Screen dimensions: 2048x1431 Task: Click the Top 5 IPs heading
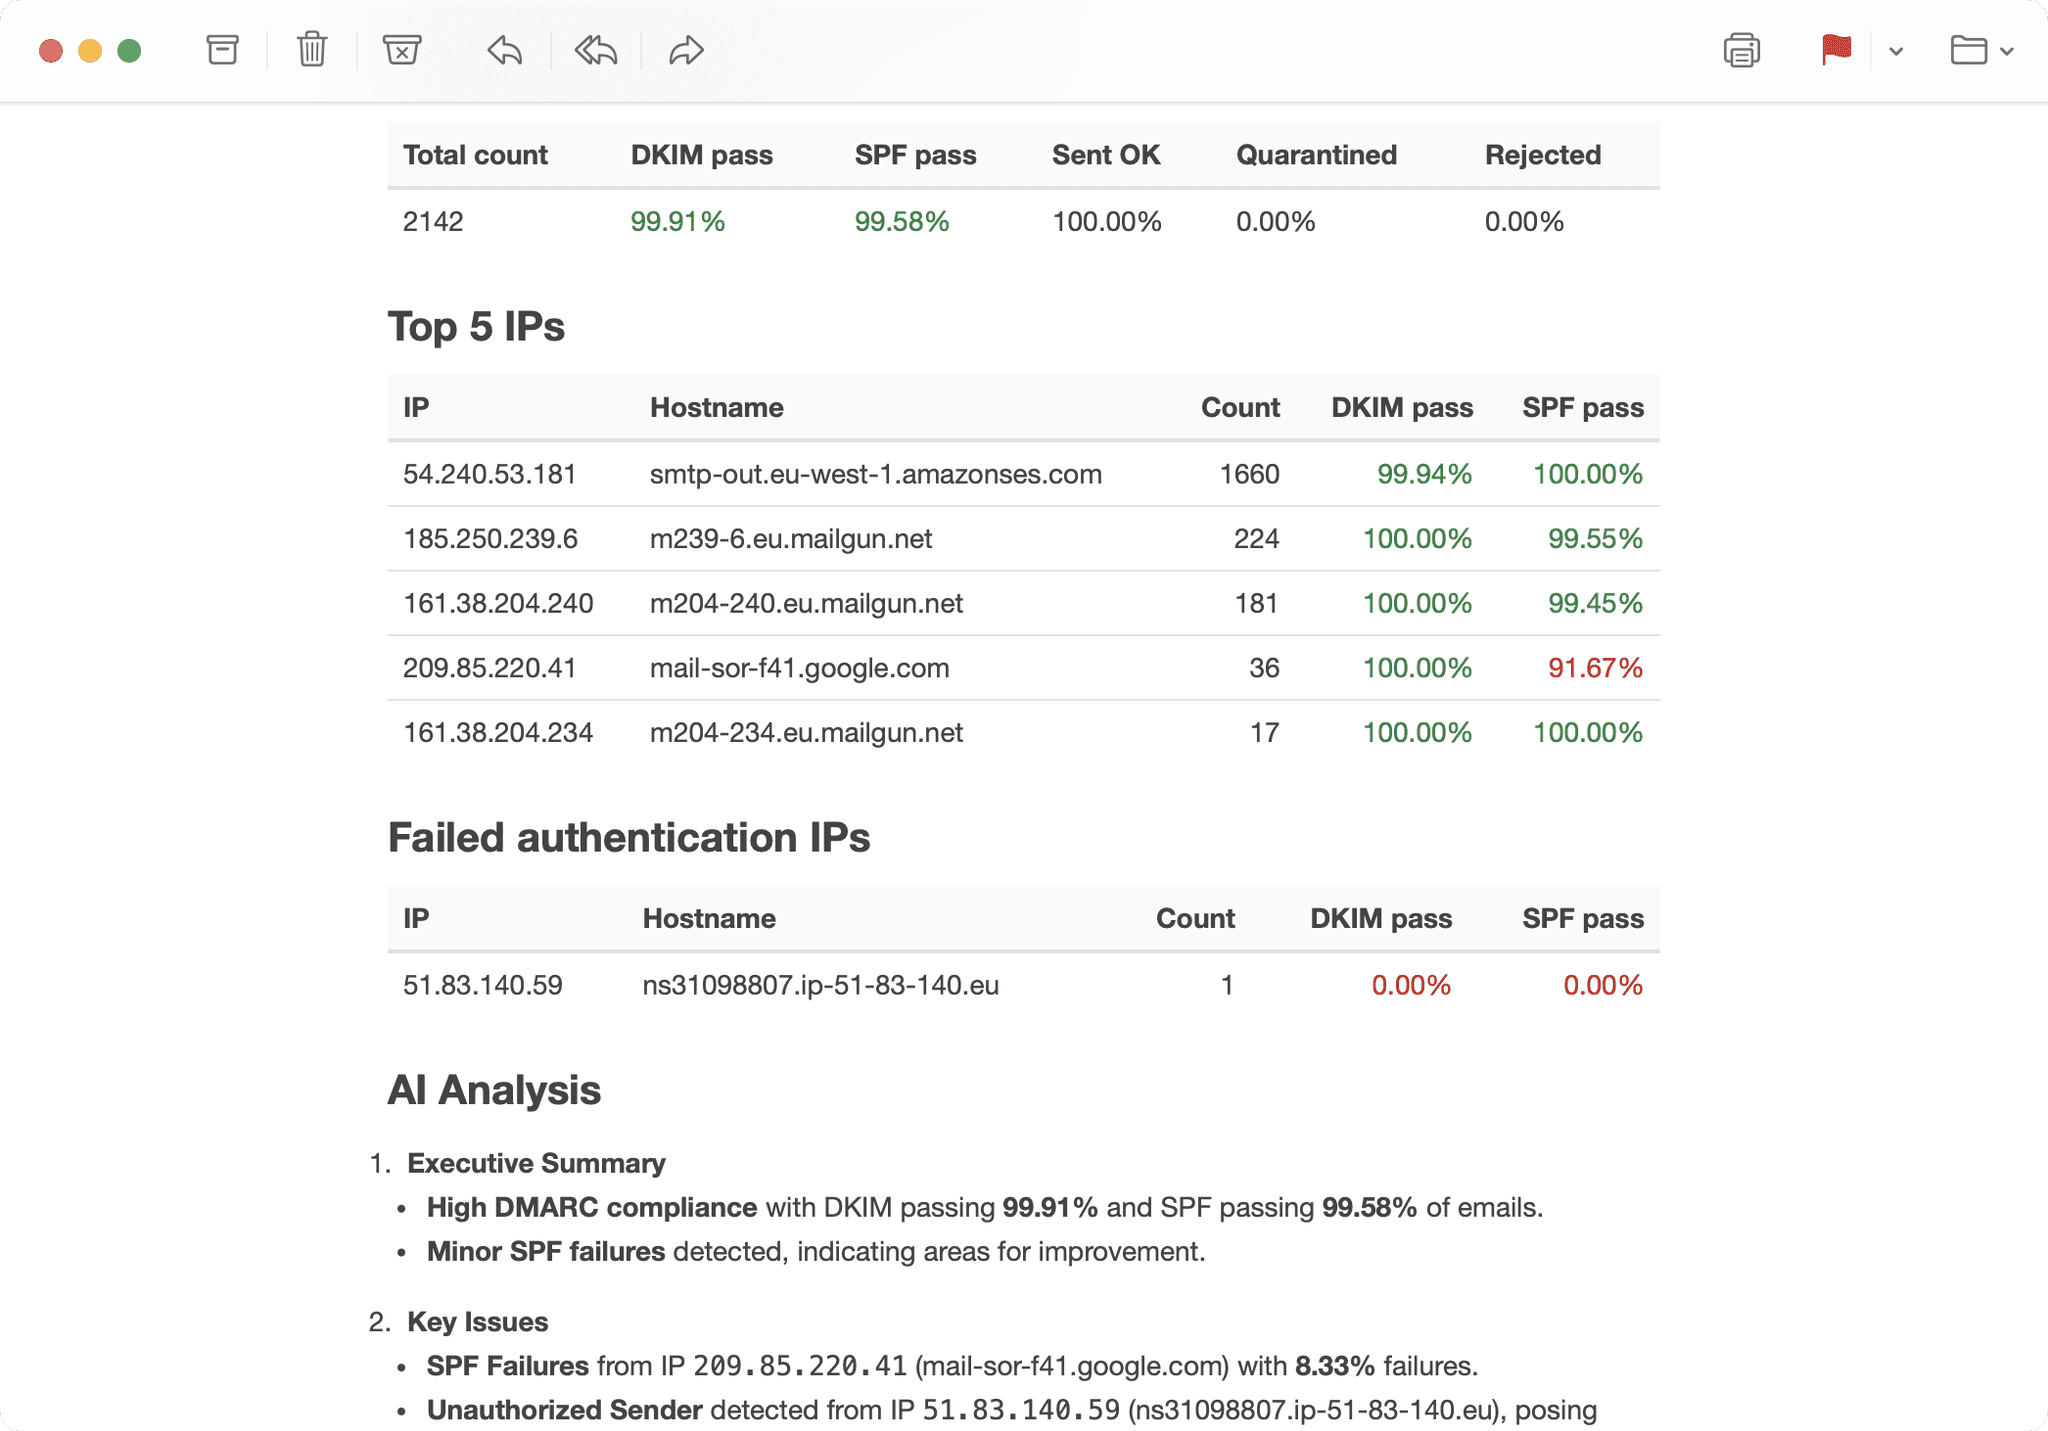click(x=476, y=327)
